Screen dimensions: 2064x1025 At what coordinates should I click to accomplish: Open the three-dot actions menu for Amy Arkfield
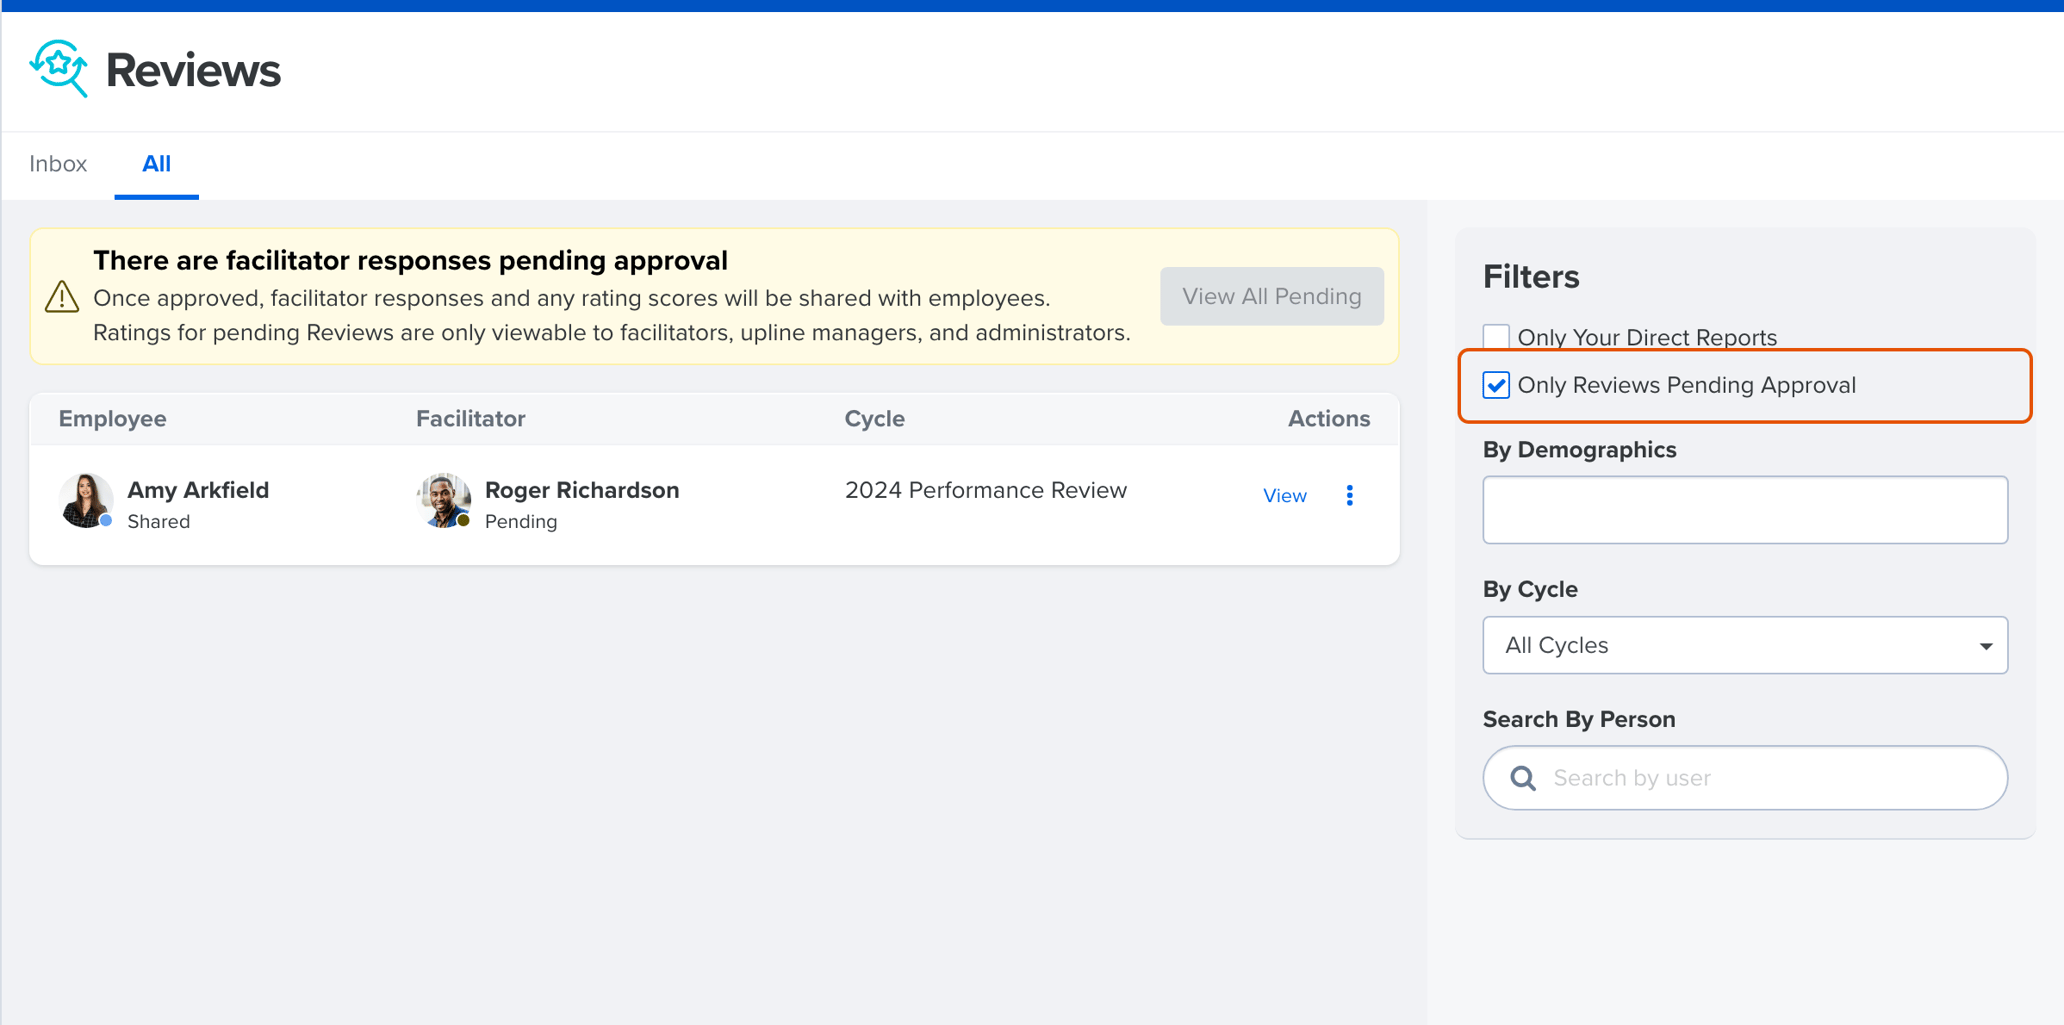click(1349, 494)
